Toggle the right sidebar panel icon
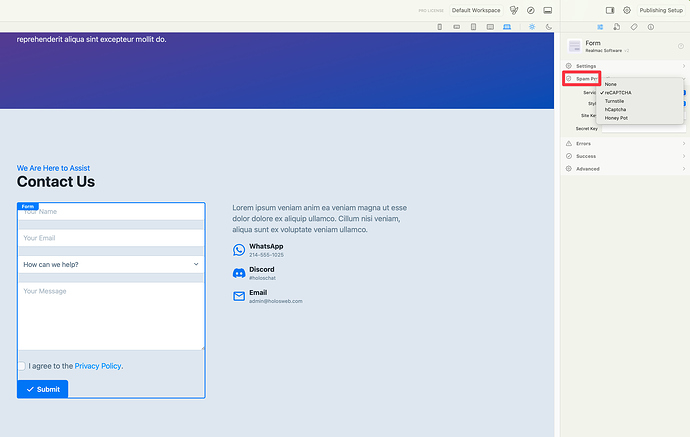This screenshot has height=437, width=690. (610, 10)
